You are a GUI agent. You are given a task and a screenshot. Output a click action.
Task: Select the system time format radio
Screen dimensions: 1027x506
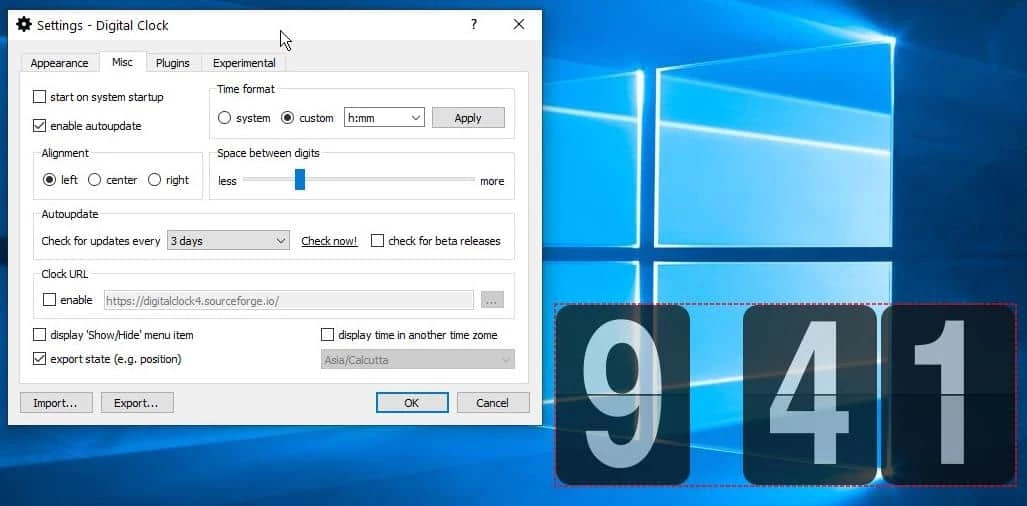coord(225,118)
